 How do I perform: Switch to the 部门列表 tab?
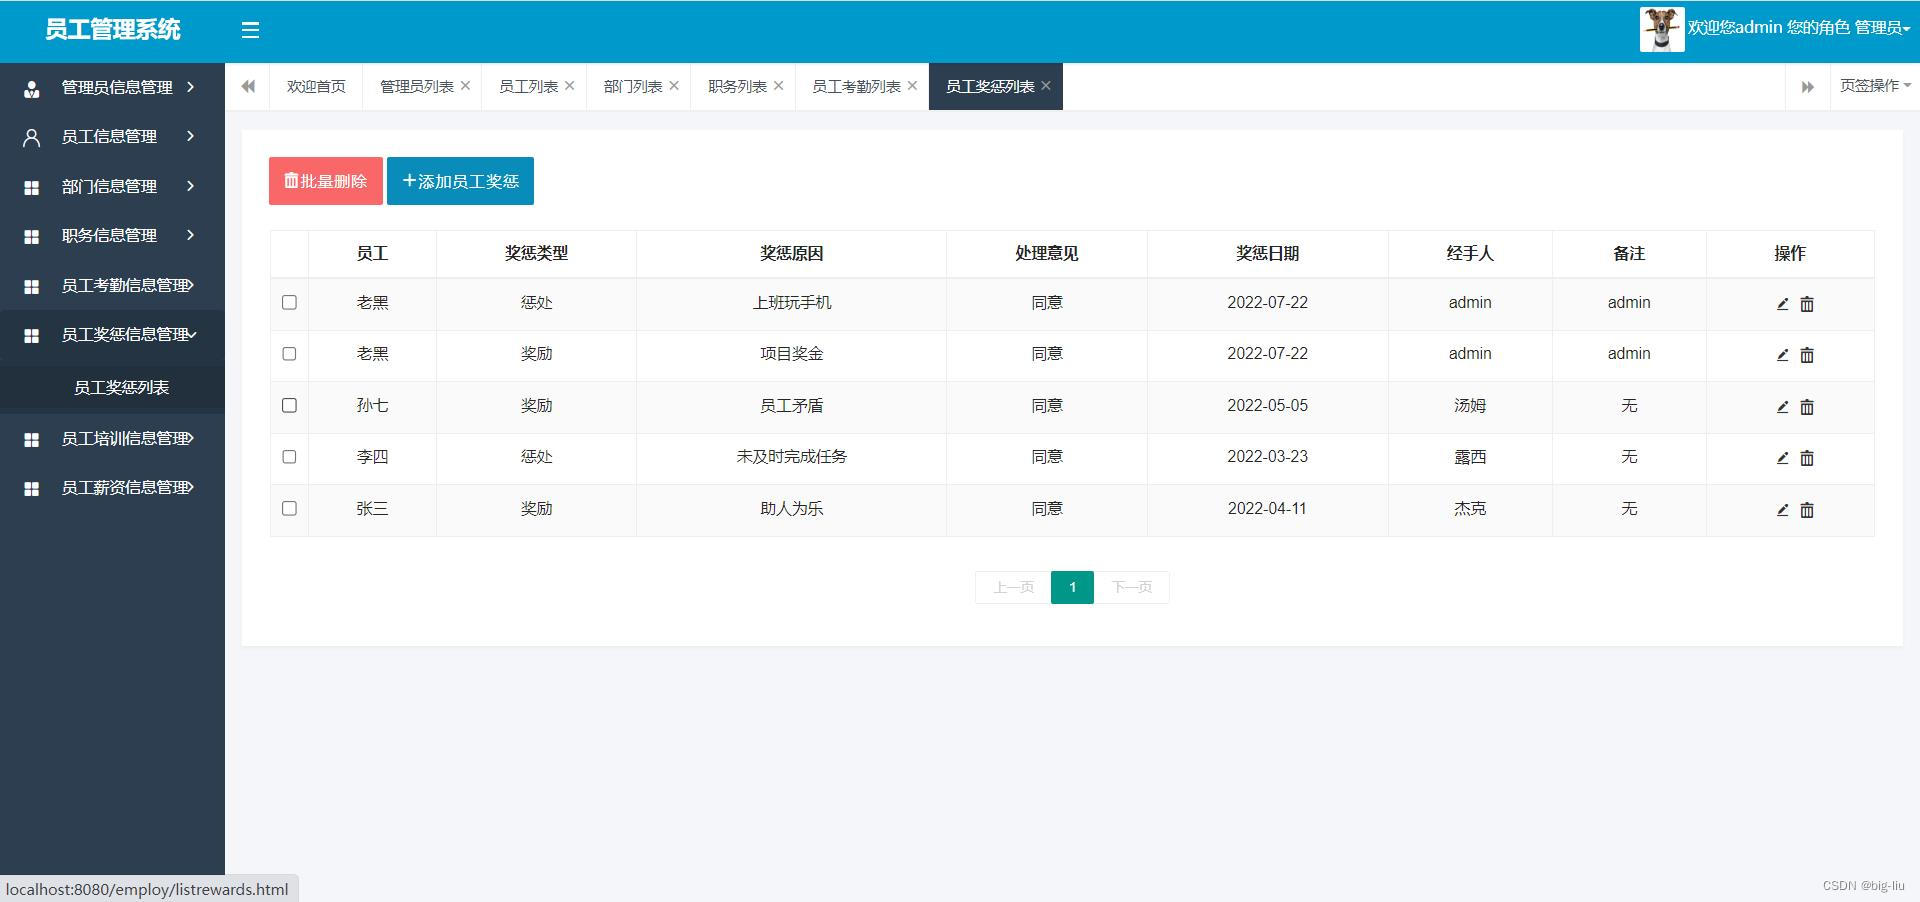pyautogui.click(x=632, y=87)
